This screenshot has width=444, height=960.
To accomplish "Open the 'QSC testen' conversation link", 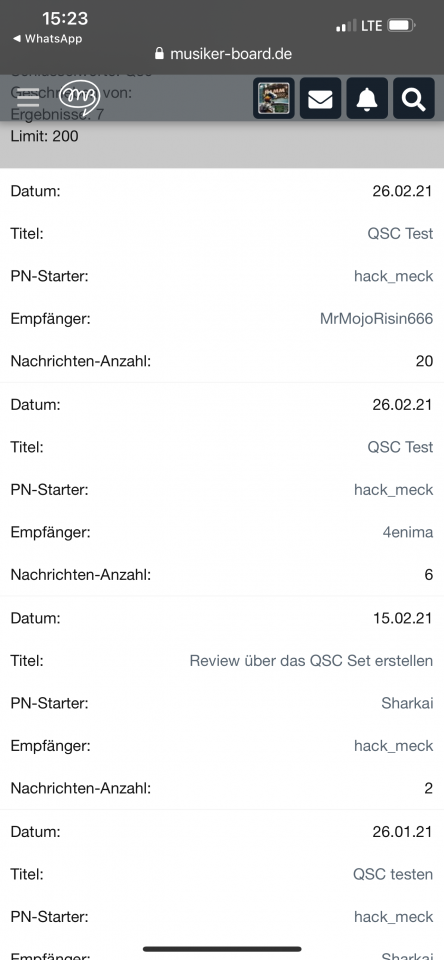I will [x=393, y=874].
